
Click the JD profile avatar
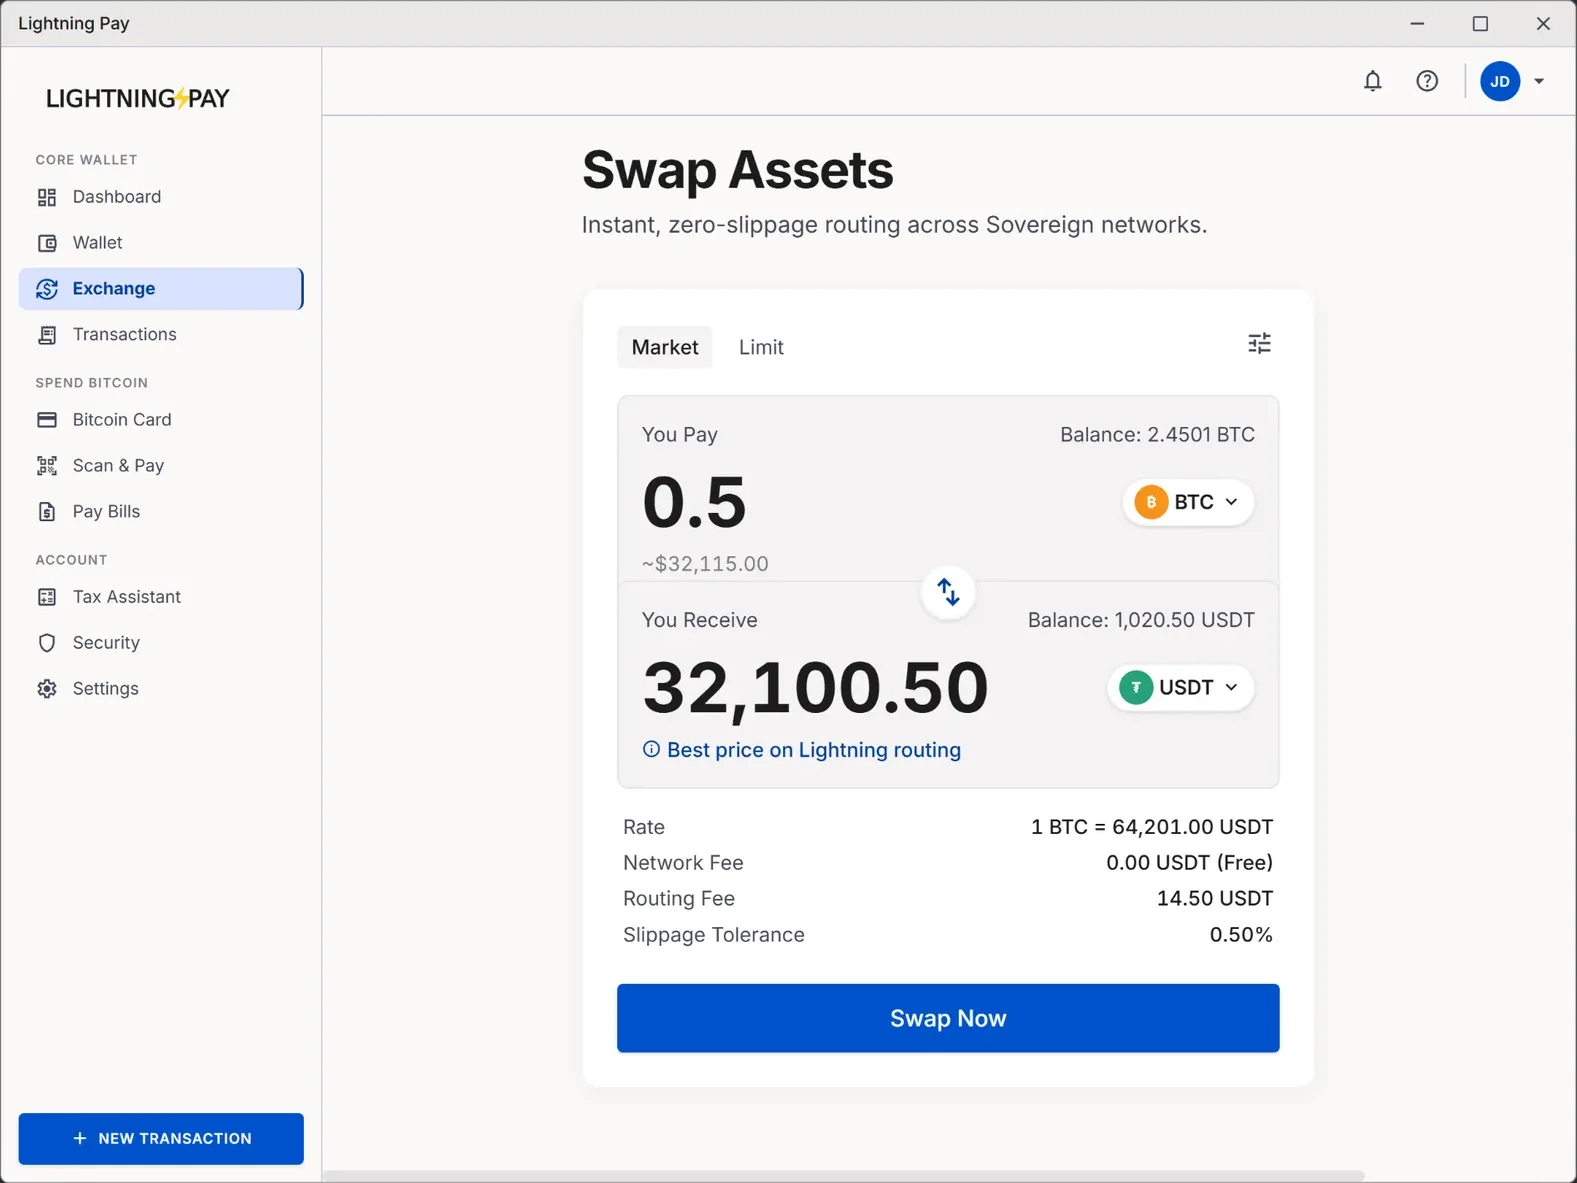tap(1500, 81)
